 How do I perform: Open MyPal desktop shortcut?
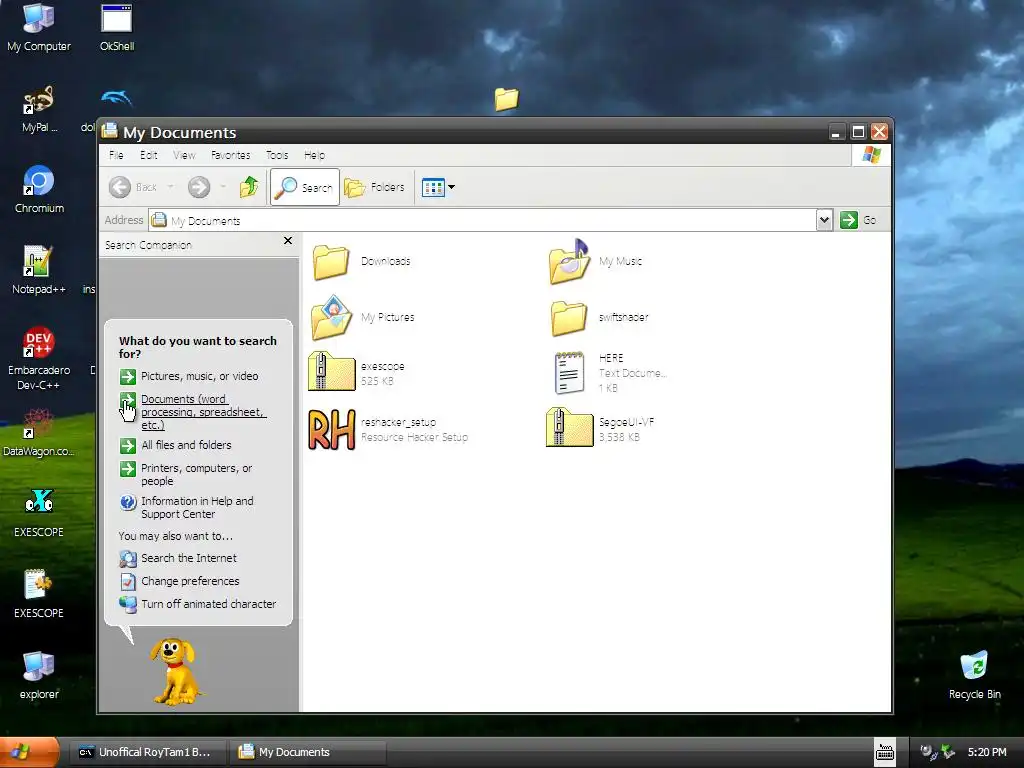coord(39,109)
